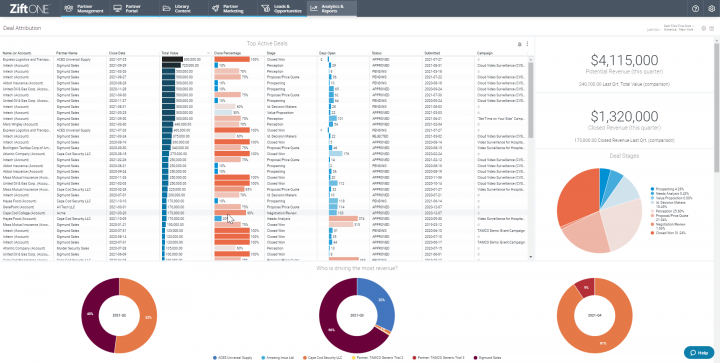Sort by the Submitted column header
Image resolution: width=720 pixels, height=363 pixels.
click(432, 53)
